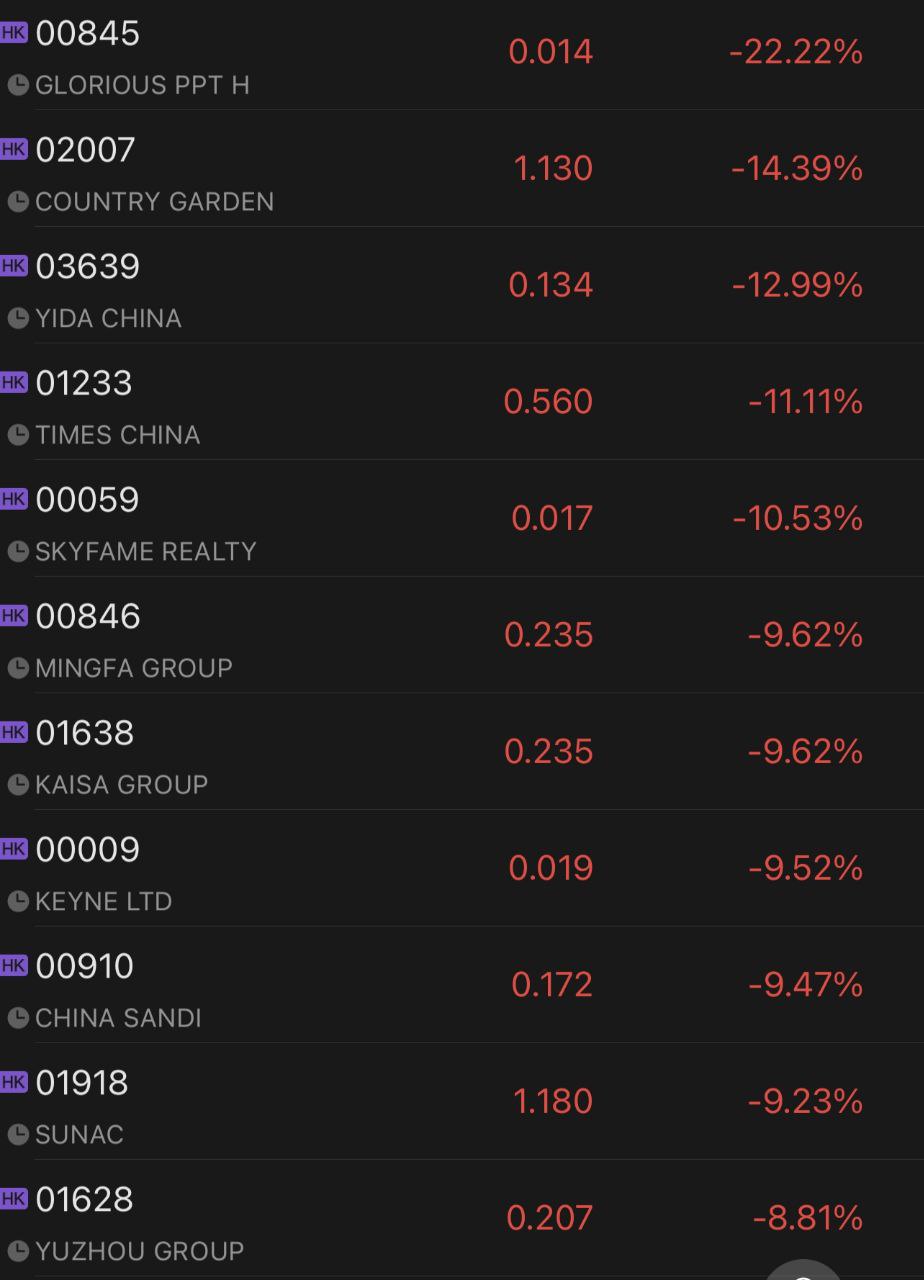Viewport: 924px width, 1280px height.
Task: Tap the -9.62% change for Kaisa Group
Action: point(805,752)
